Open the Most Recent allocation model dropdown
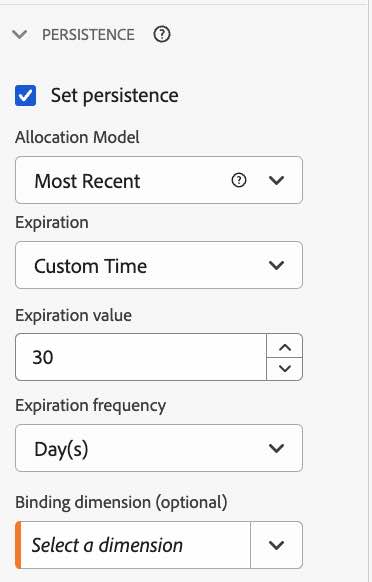 159,180
